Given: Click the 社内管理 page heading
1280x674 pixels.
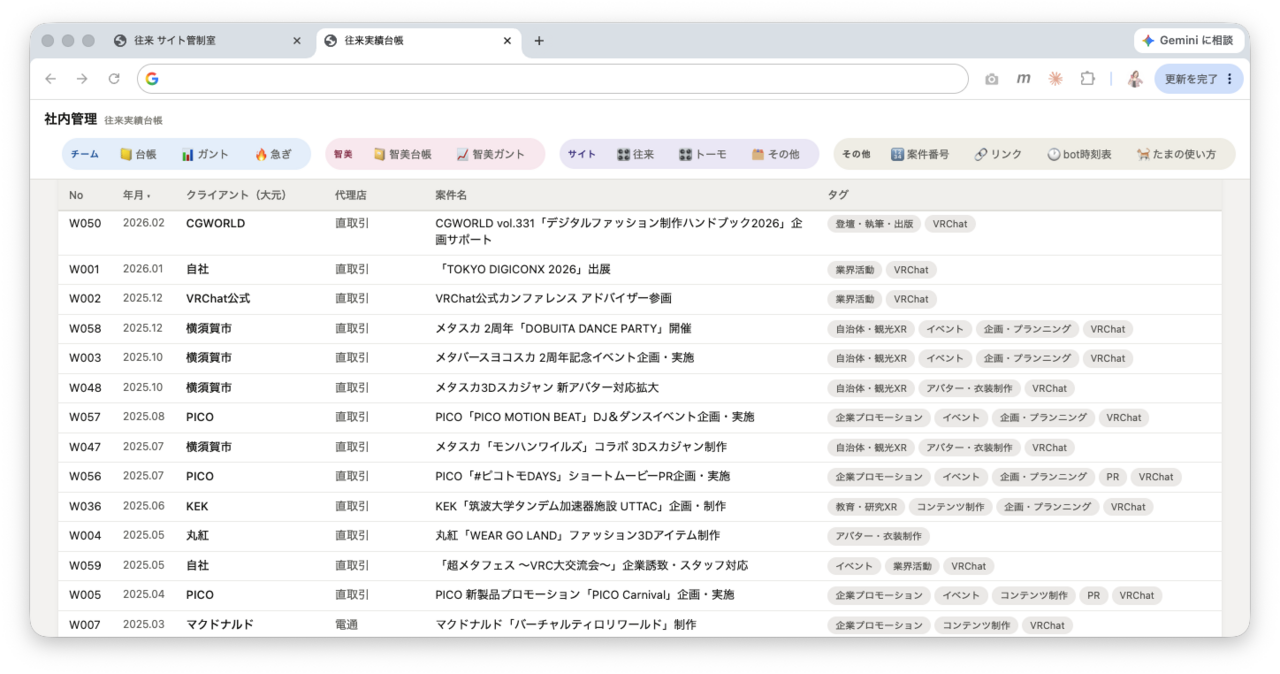Looking at the screenshot, I should pyautogui.click(x=71, y=119).
